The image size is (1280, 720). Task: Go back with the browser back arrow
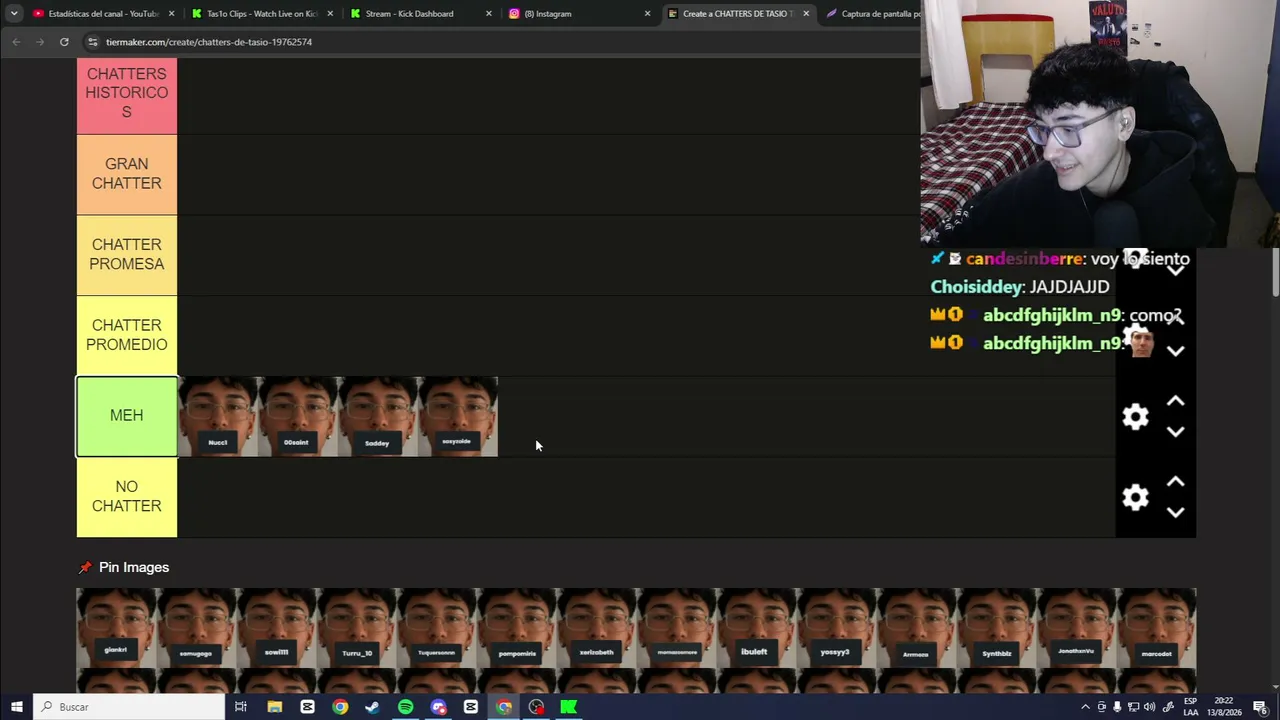point(16,42)
